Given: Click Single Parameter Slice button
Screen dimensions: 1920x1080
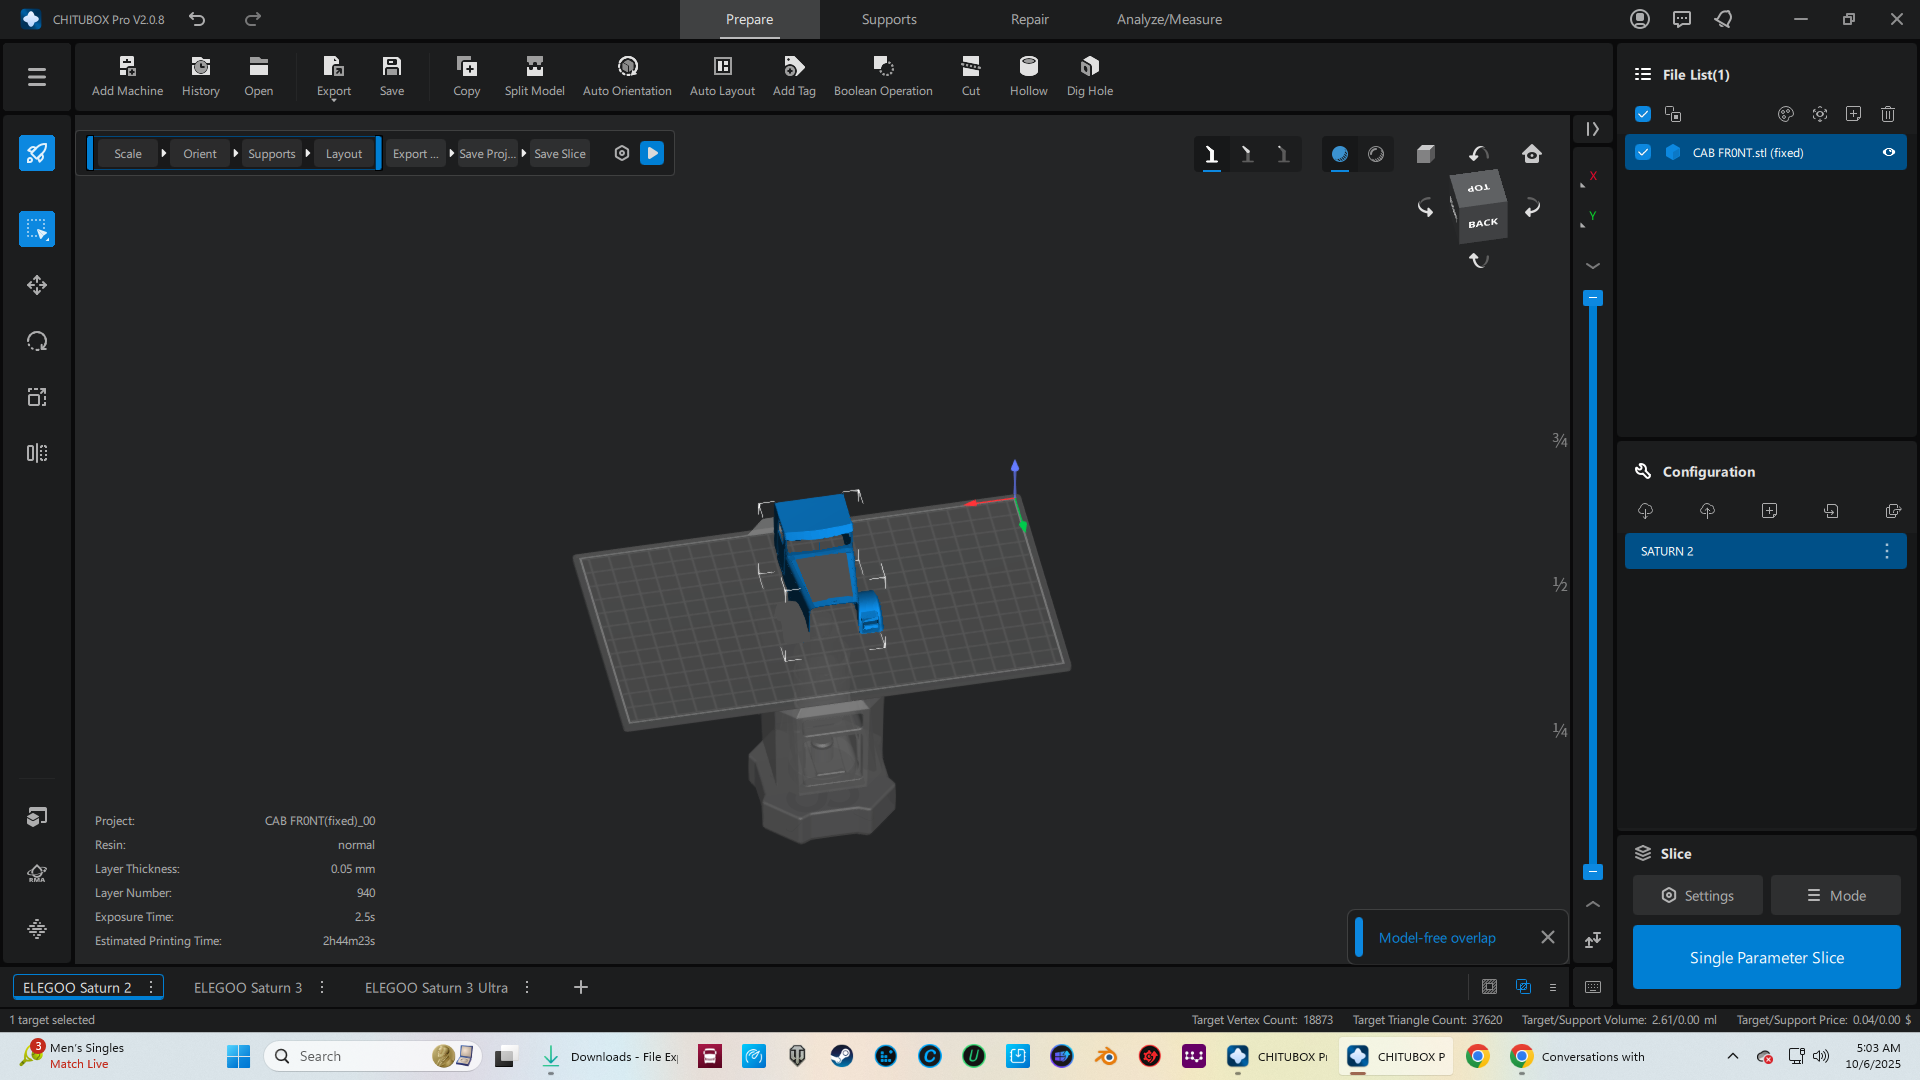Looking at the screenshot, I should [1766, 957].
